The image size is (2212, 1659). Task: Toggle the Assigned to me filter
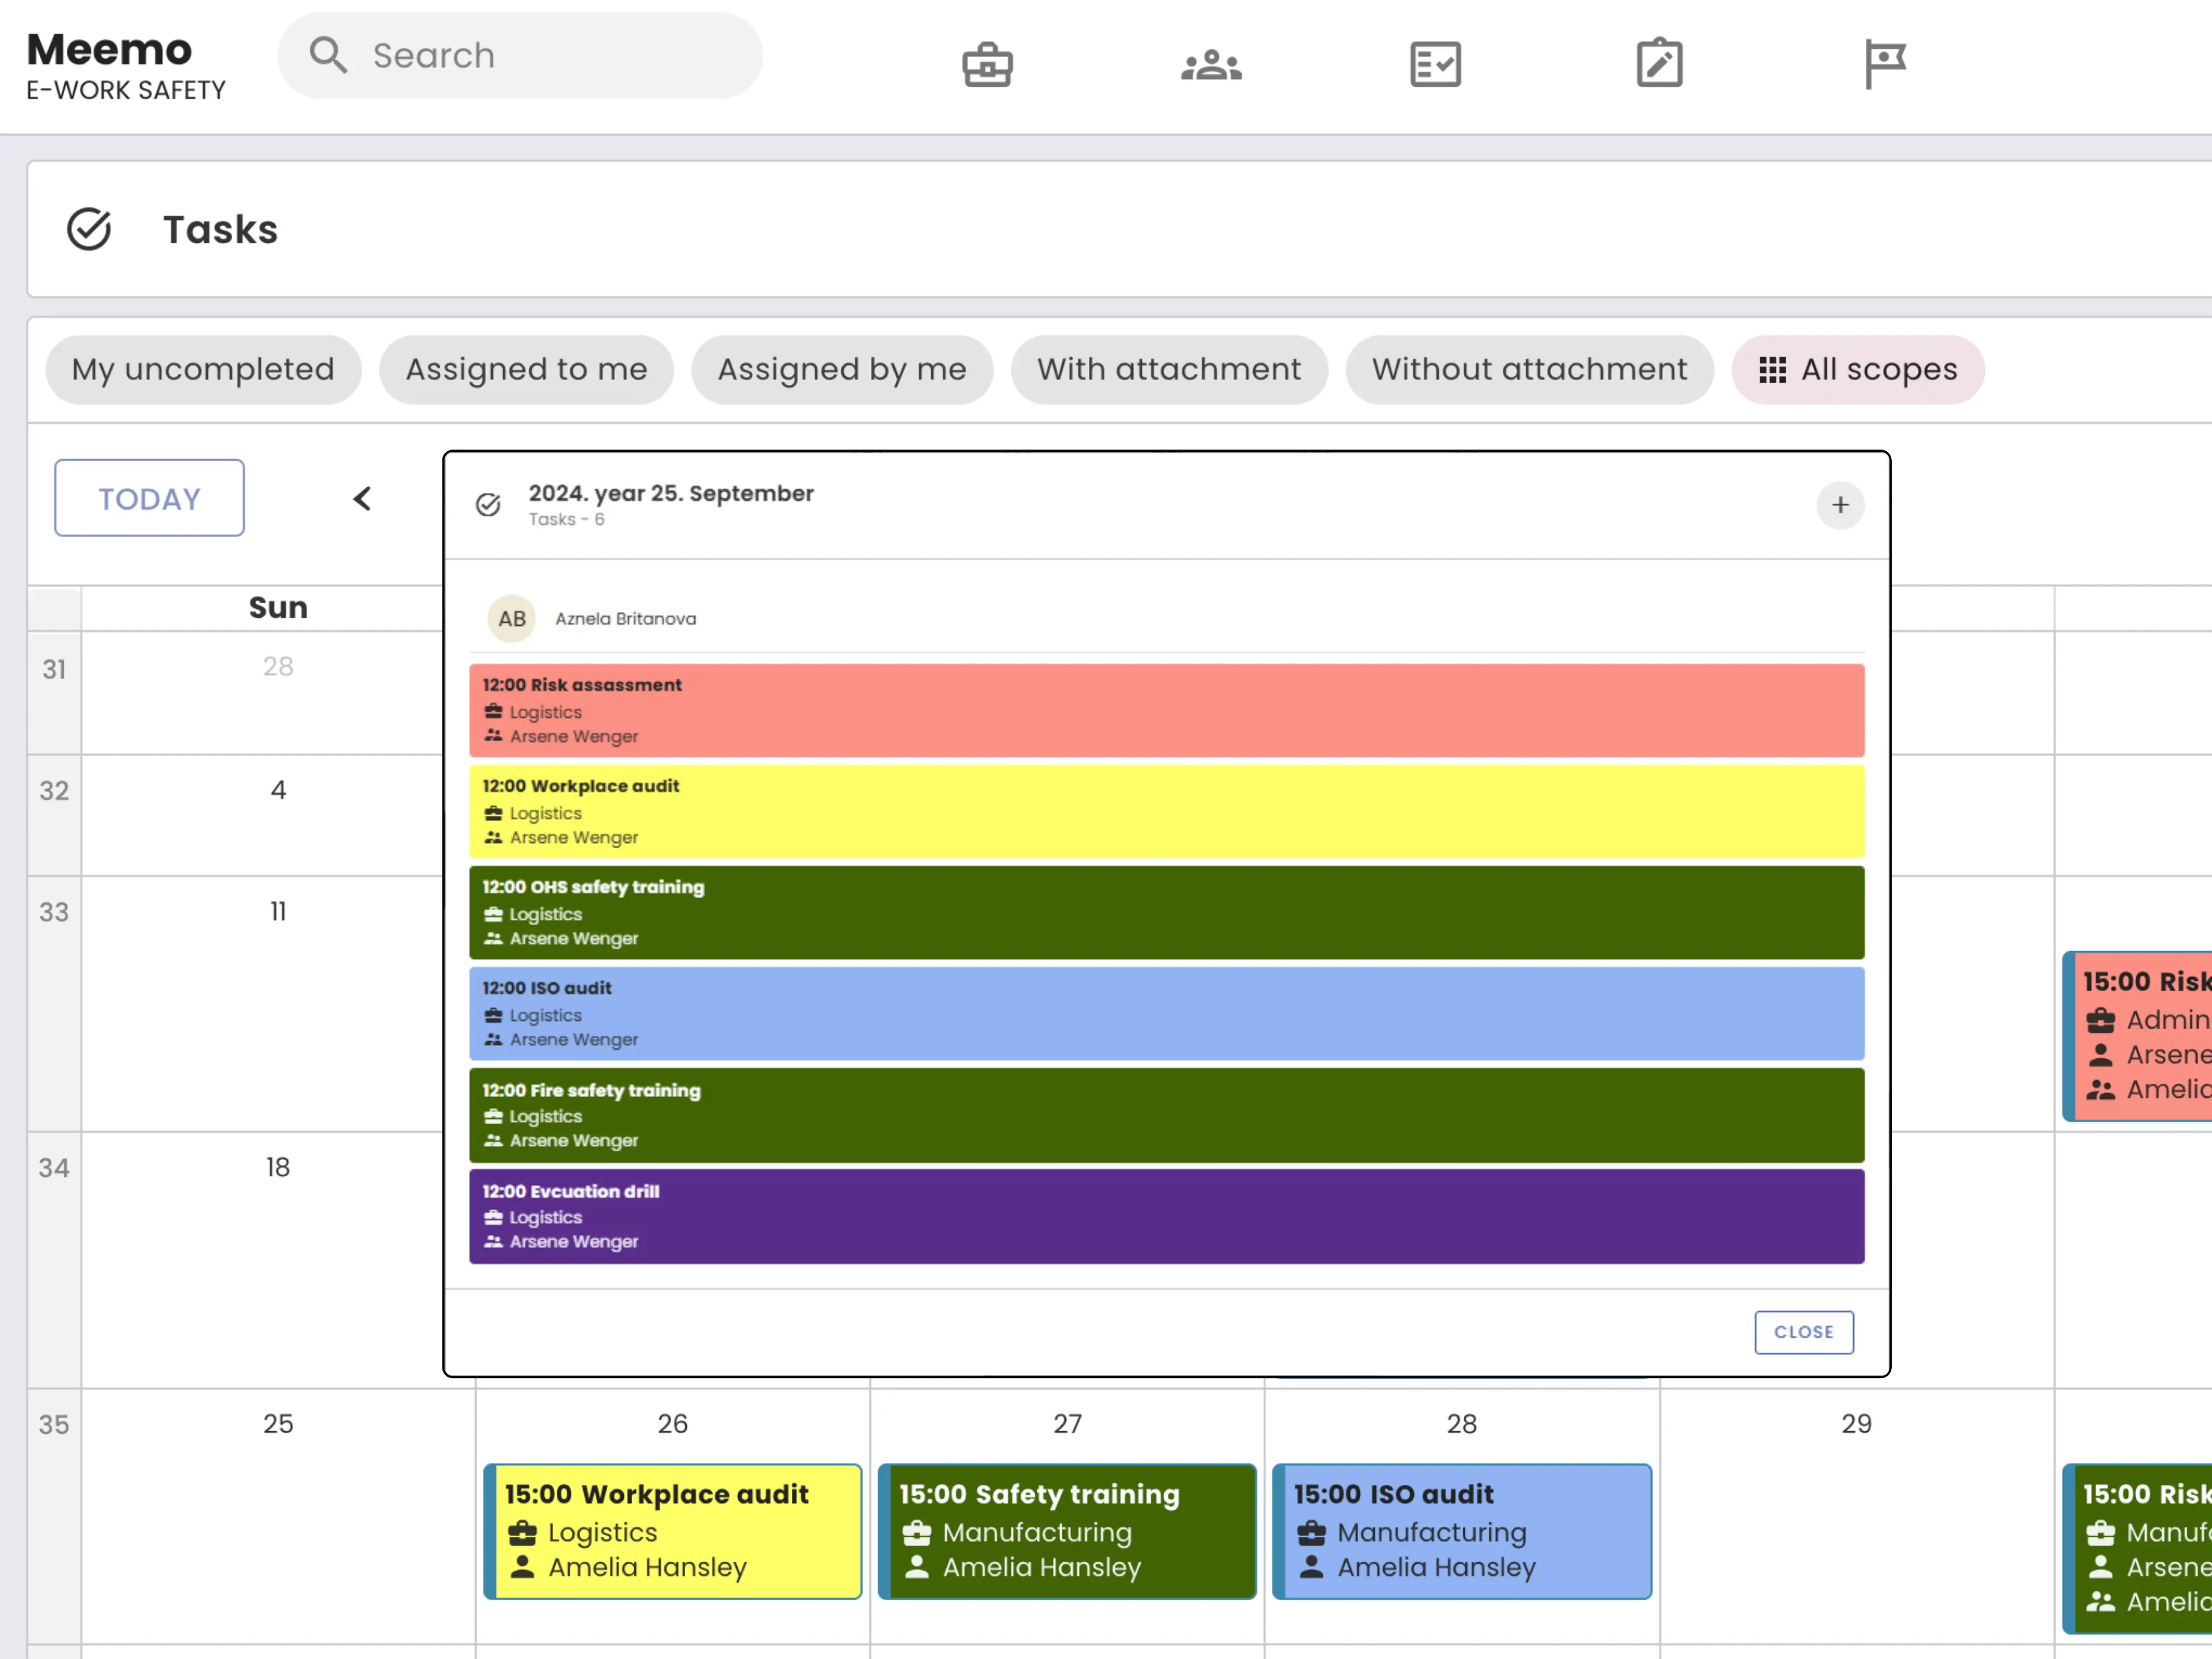coord(526,370)
